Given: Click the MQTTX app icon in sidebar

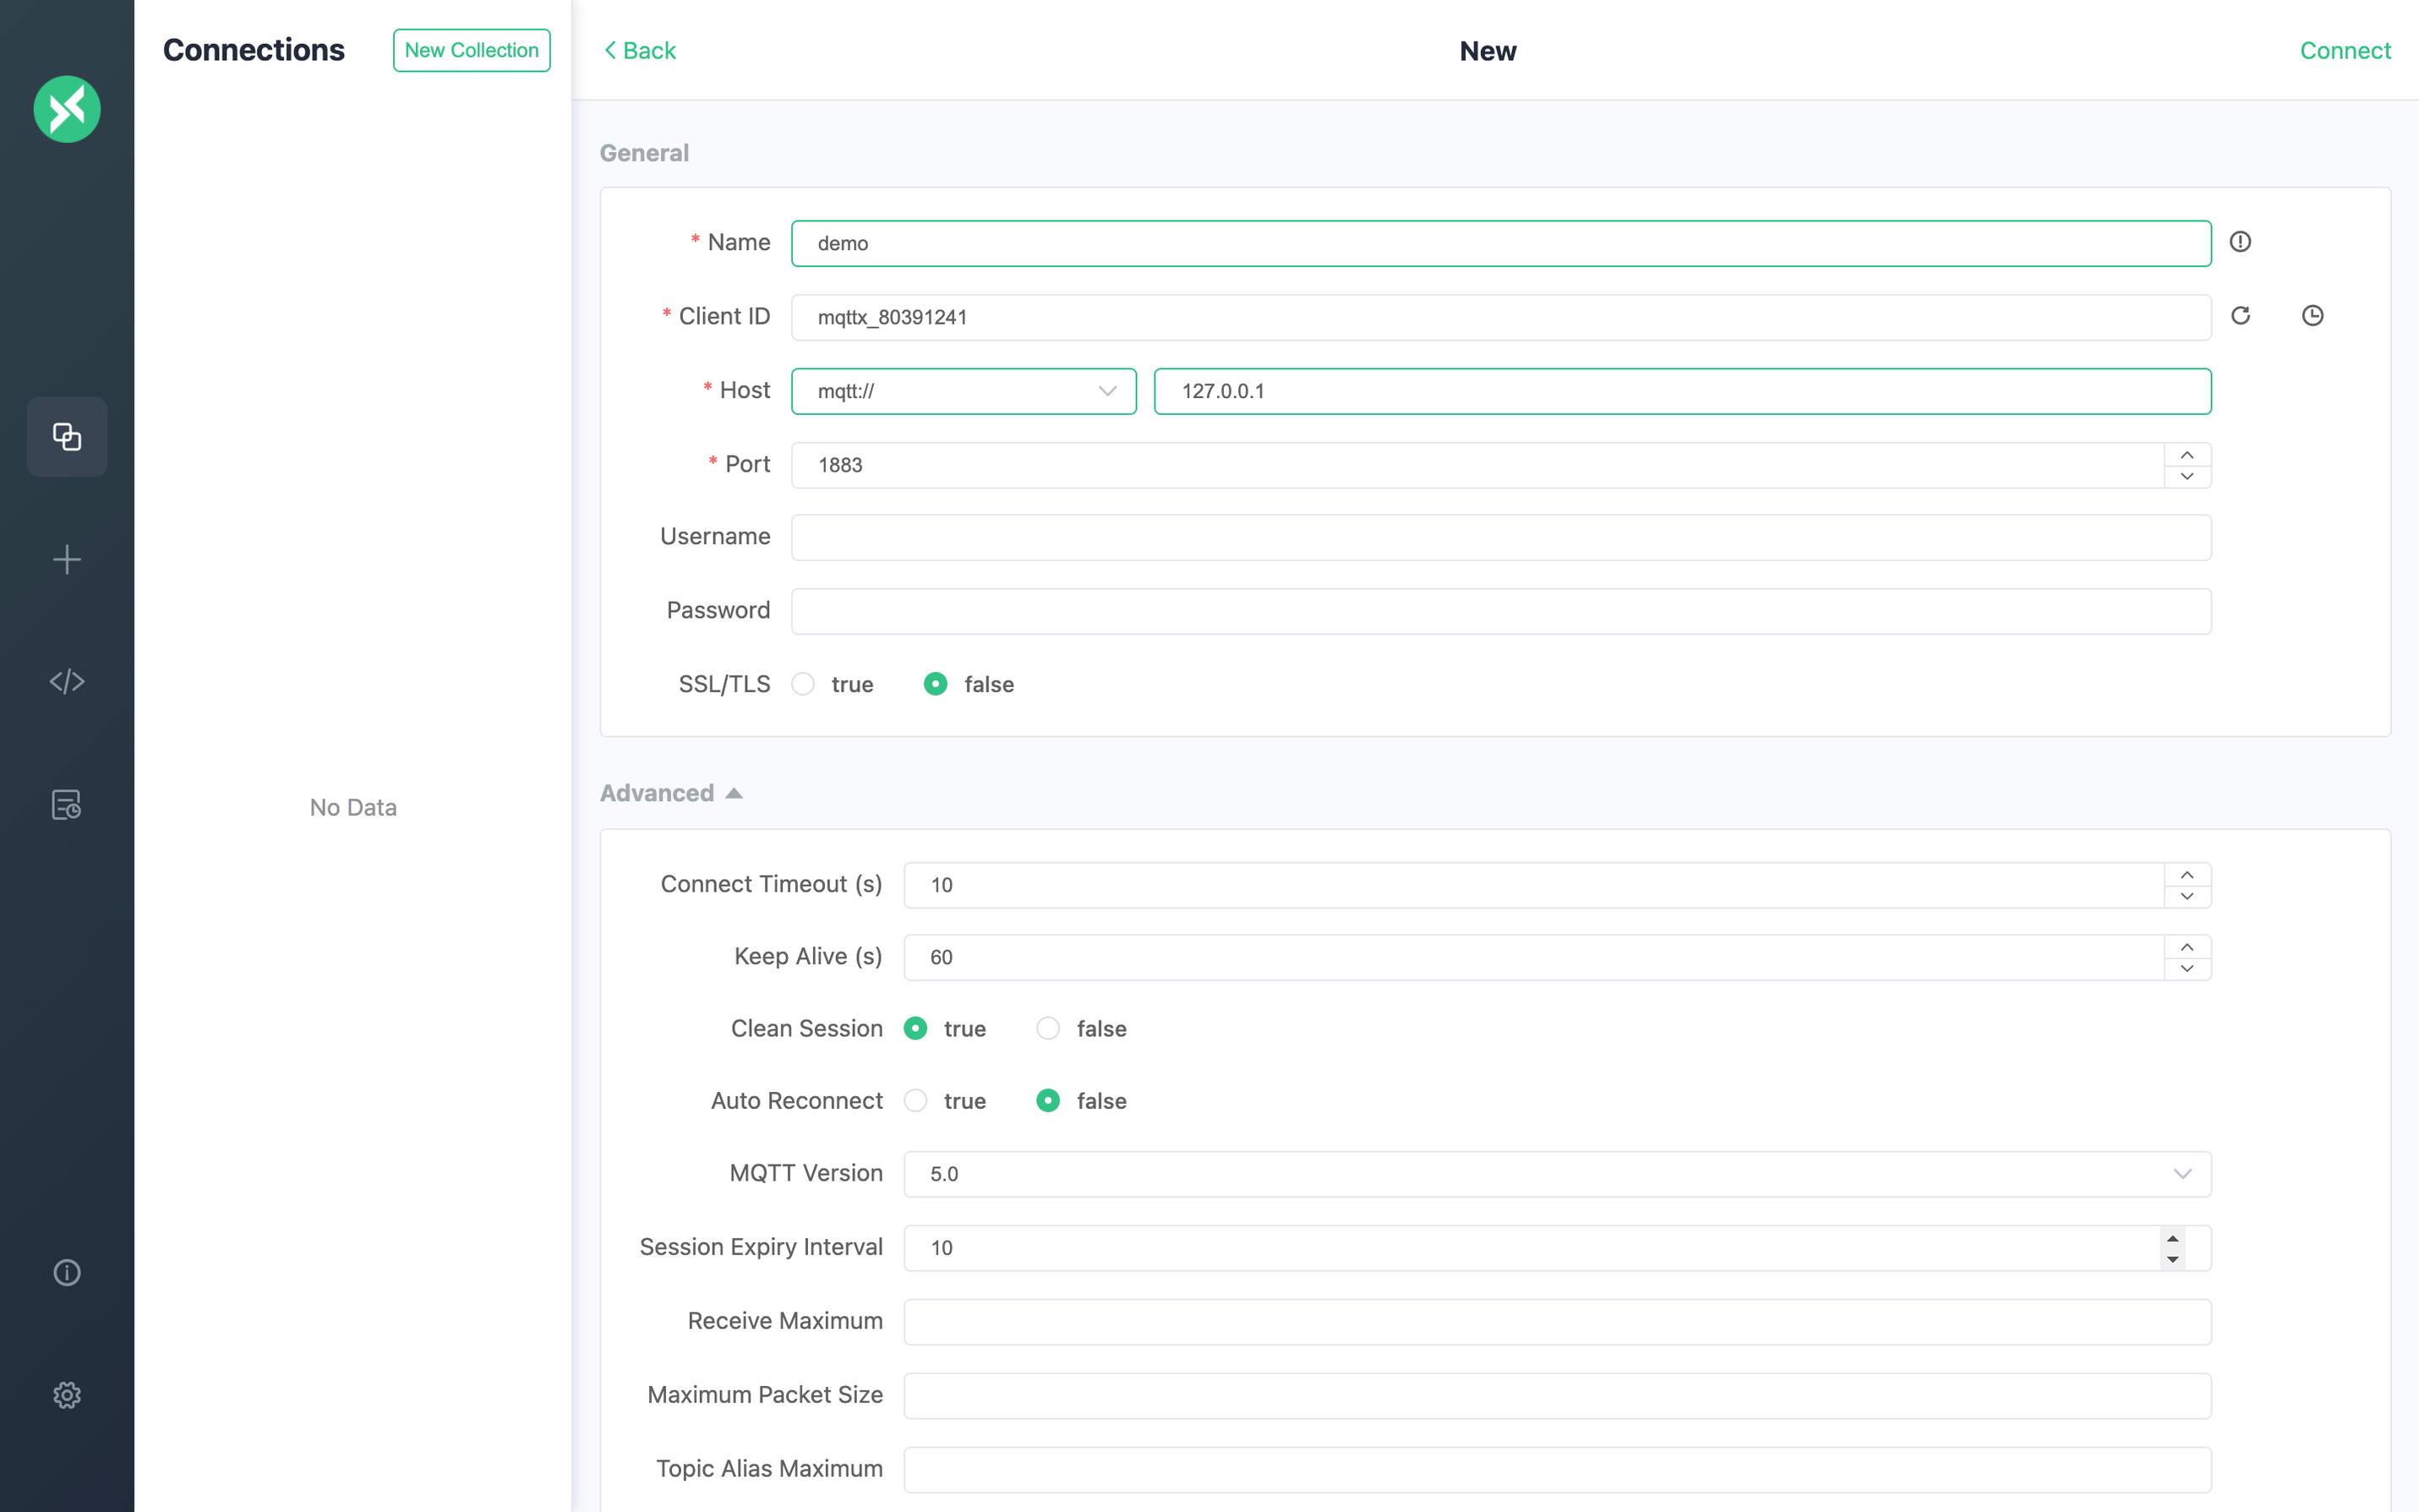Looking at the screenshot, I should click(x=66, y=110).
